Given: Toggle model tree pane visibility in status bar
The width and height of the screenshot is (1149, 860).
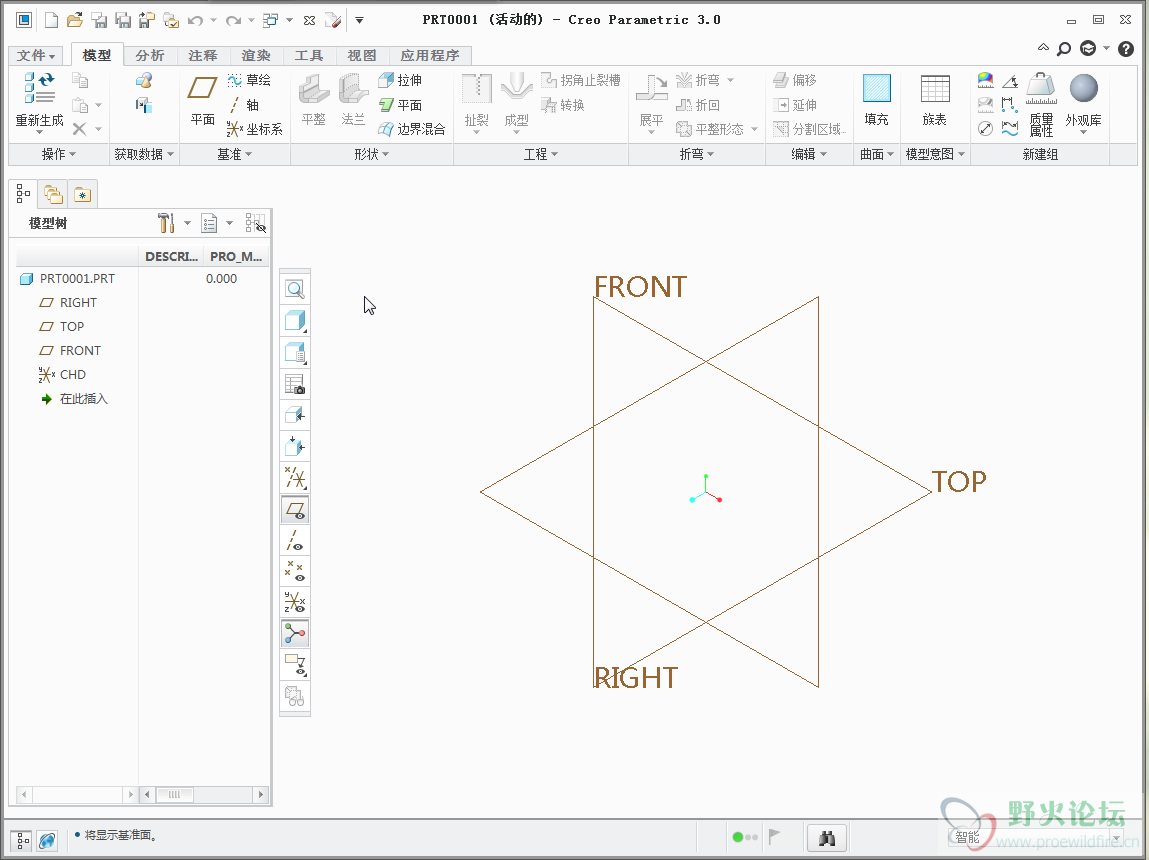Looking at the screenshot, I should [x=21, y=840].
